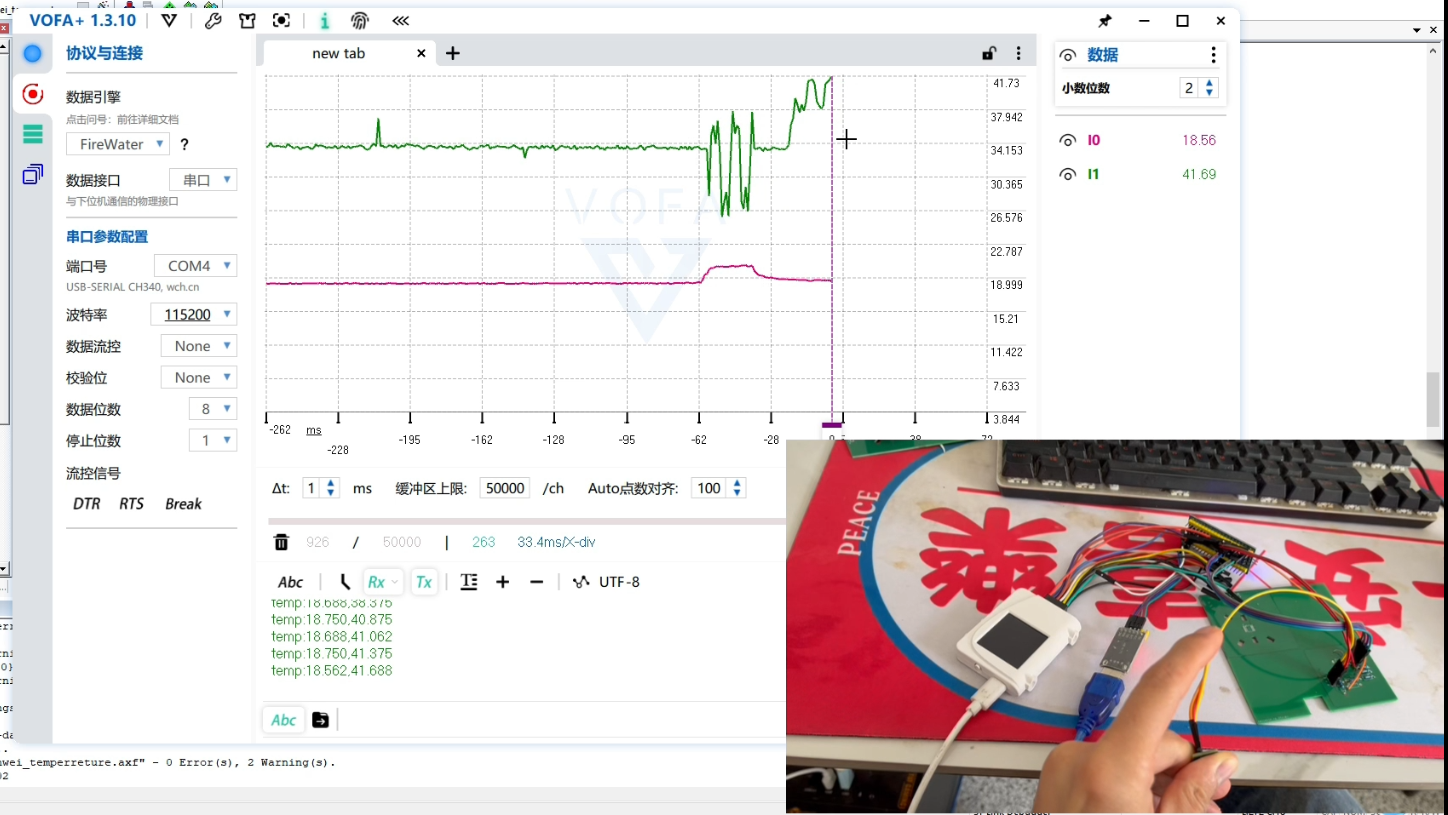Click the DTR flow control signal button
Image resolution: width=1448 pixels, height=815 pixels.
click(x=87, y=504)
